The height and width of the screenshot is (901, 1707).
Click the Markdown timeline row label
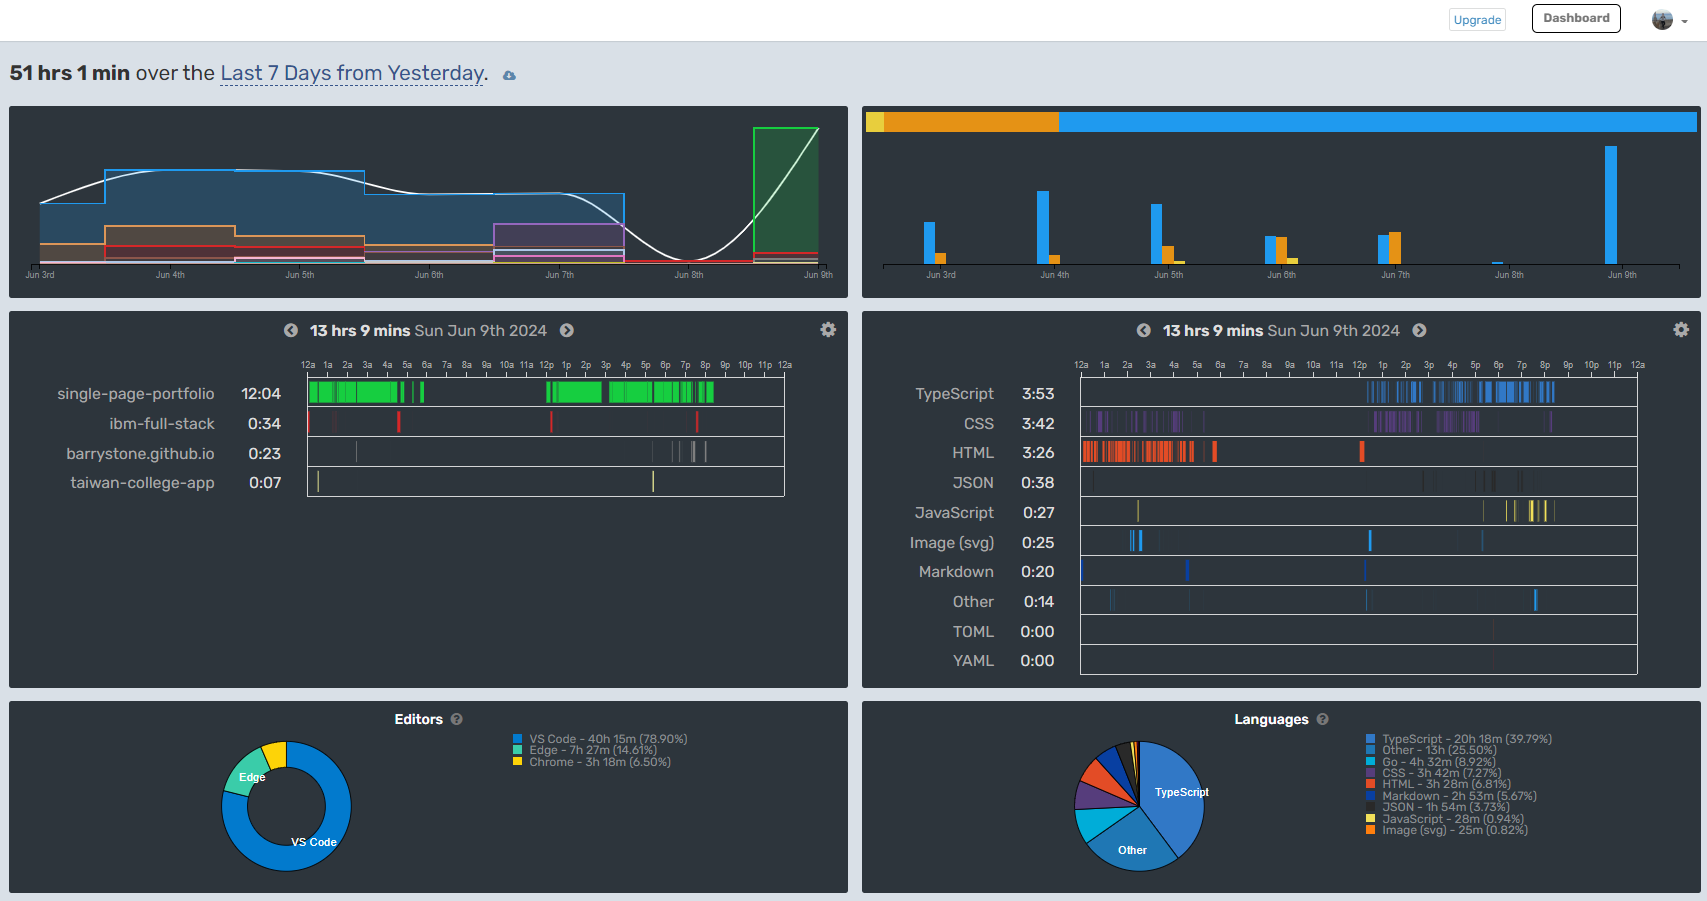tap(956, 572)
